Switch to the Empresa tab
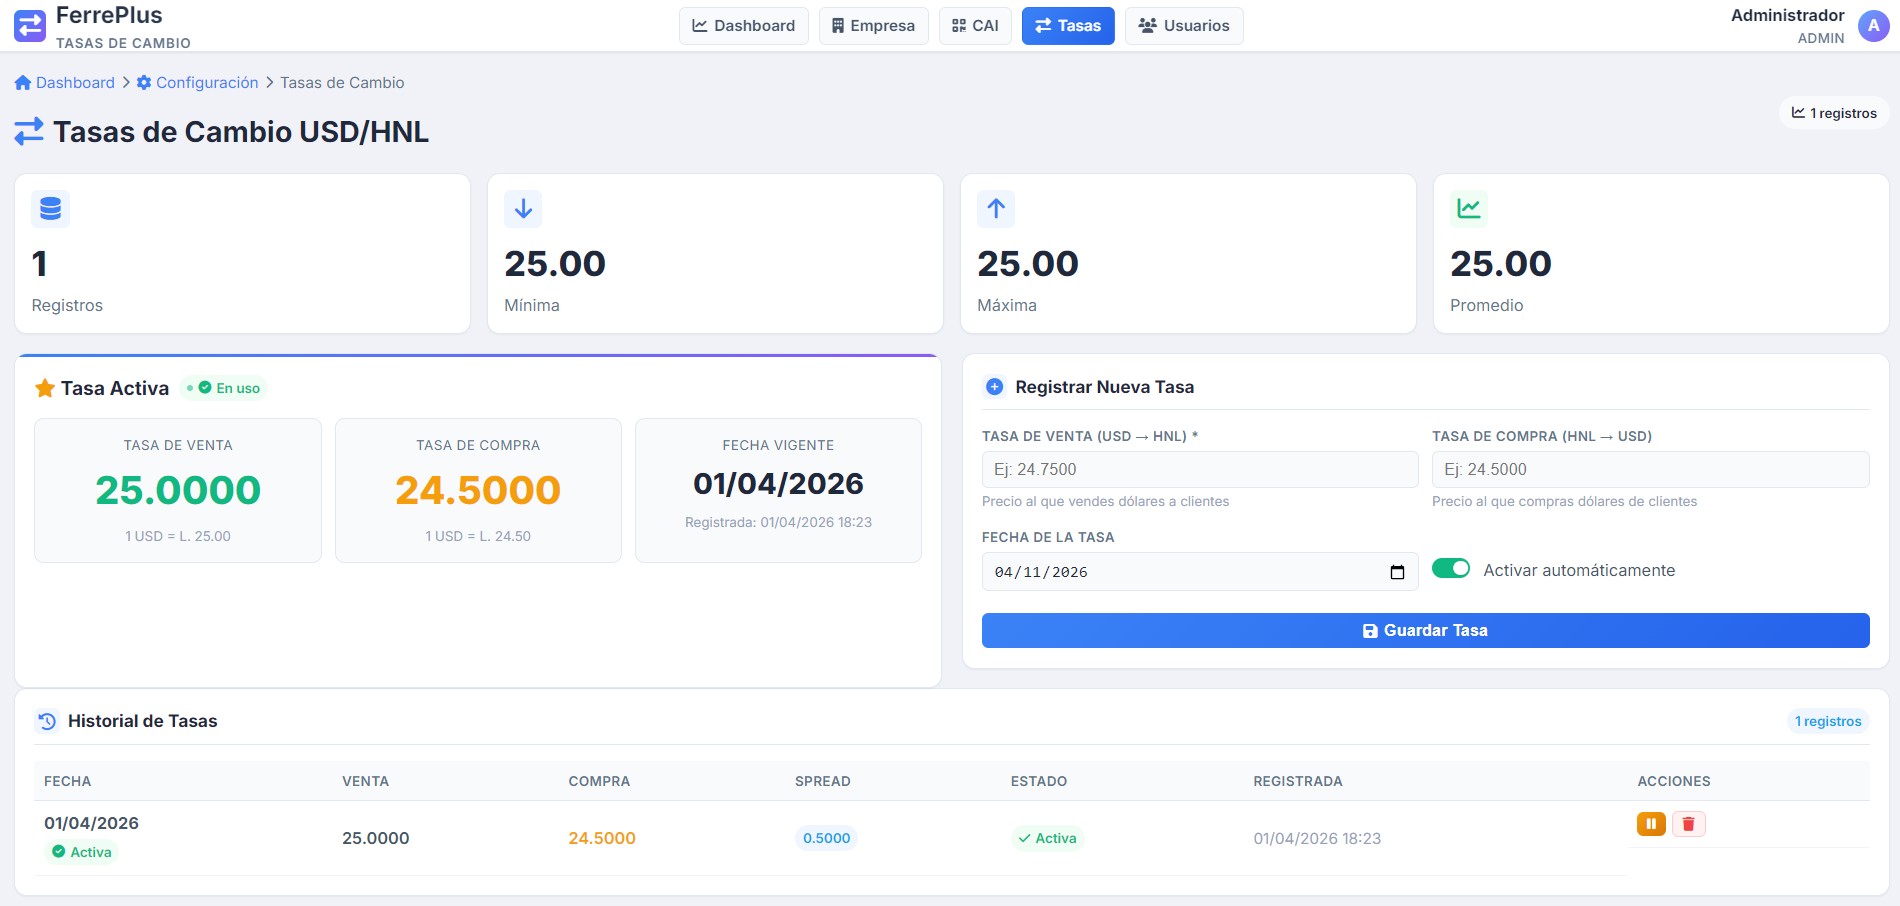This screenshot has height=906, width=1900. [873, 26]
